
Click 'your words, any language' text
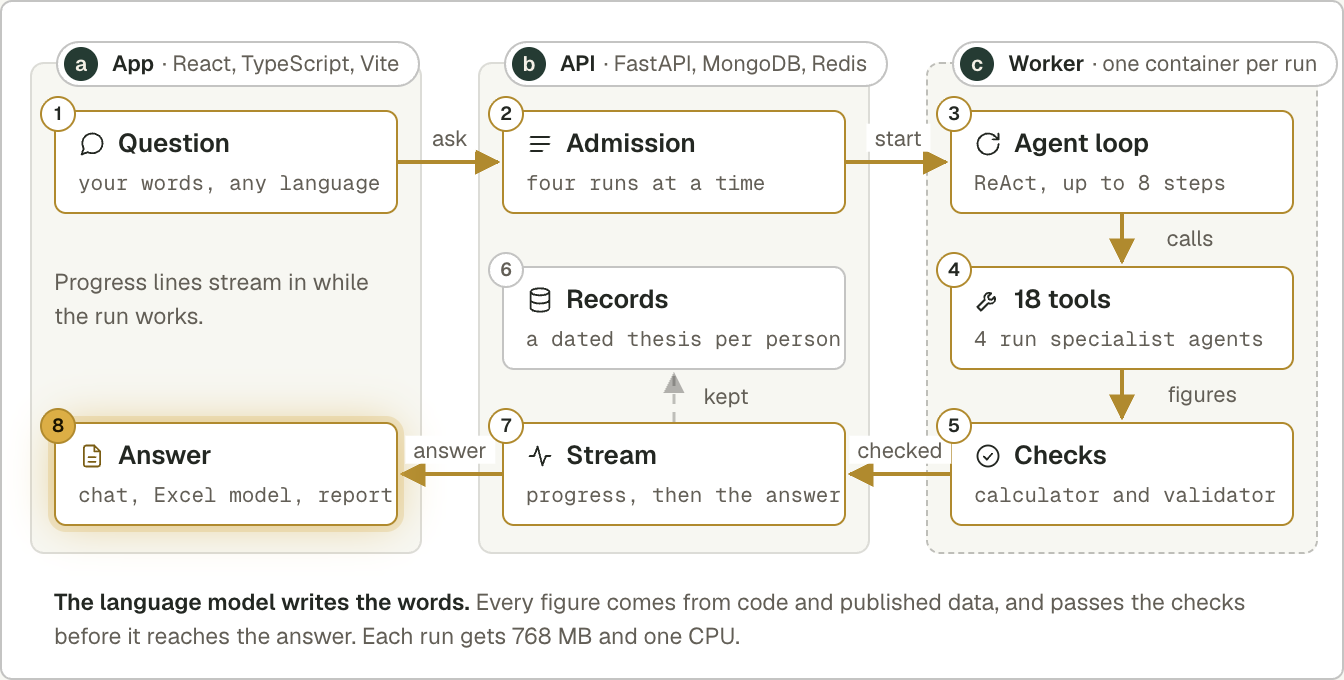click(229, 184)
